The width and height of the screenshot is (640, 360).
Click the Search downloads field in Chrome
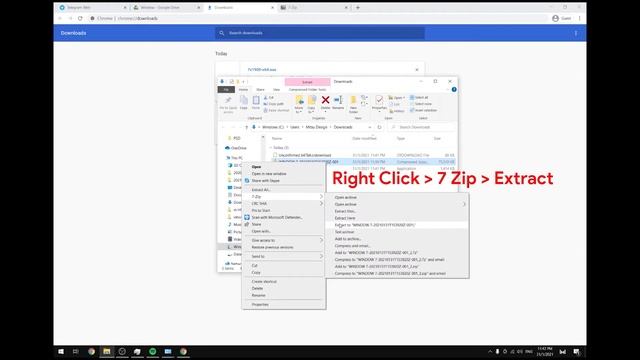tap(320, 33)
